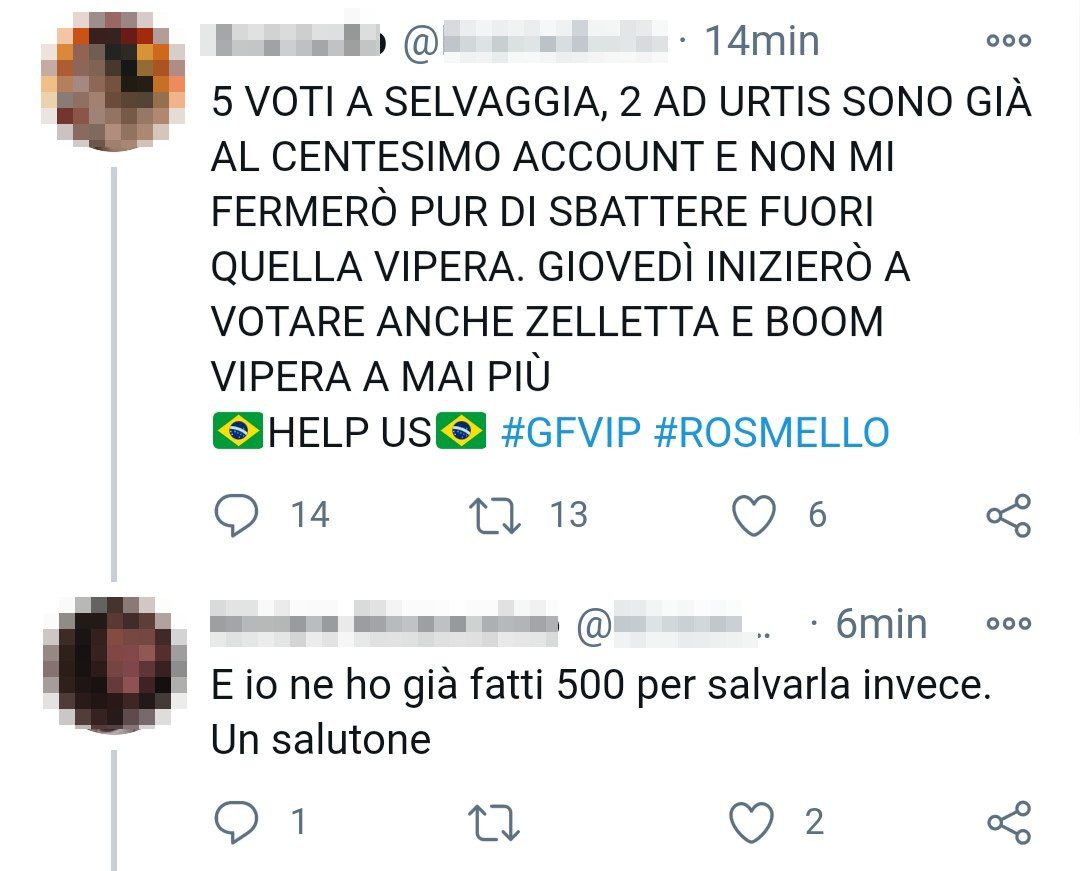
Task: Like the '500 per salvarla' reply
Action: pos(751,823)
